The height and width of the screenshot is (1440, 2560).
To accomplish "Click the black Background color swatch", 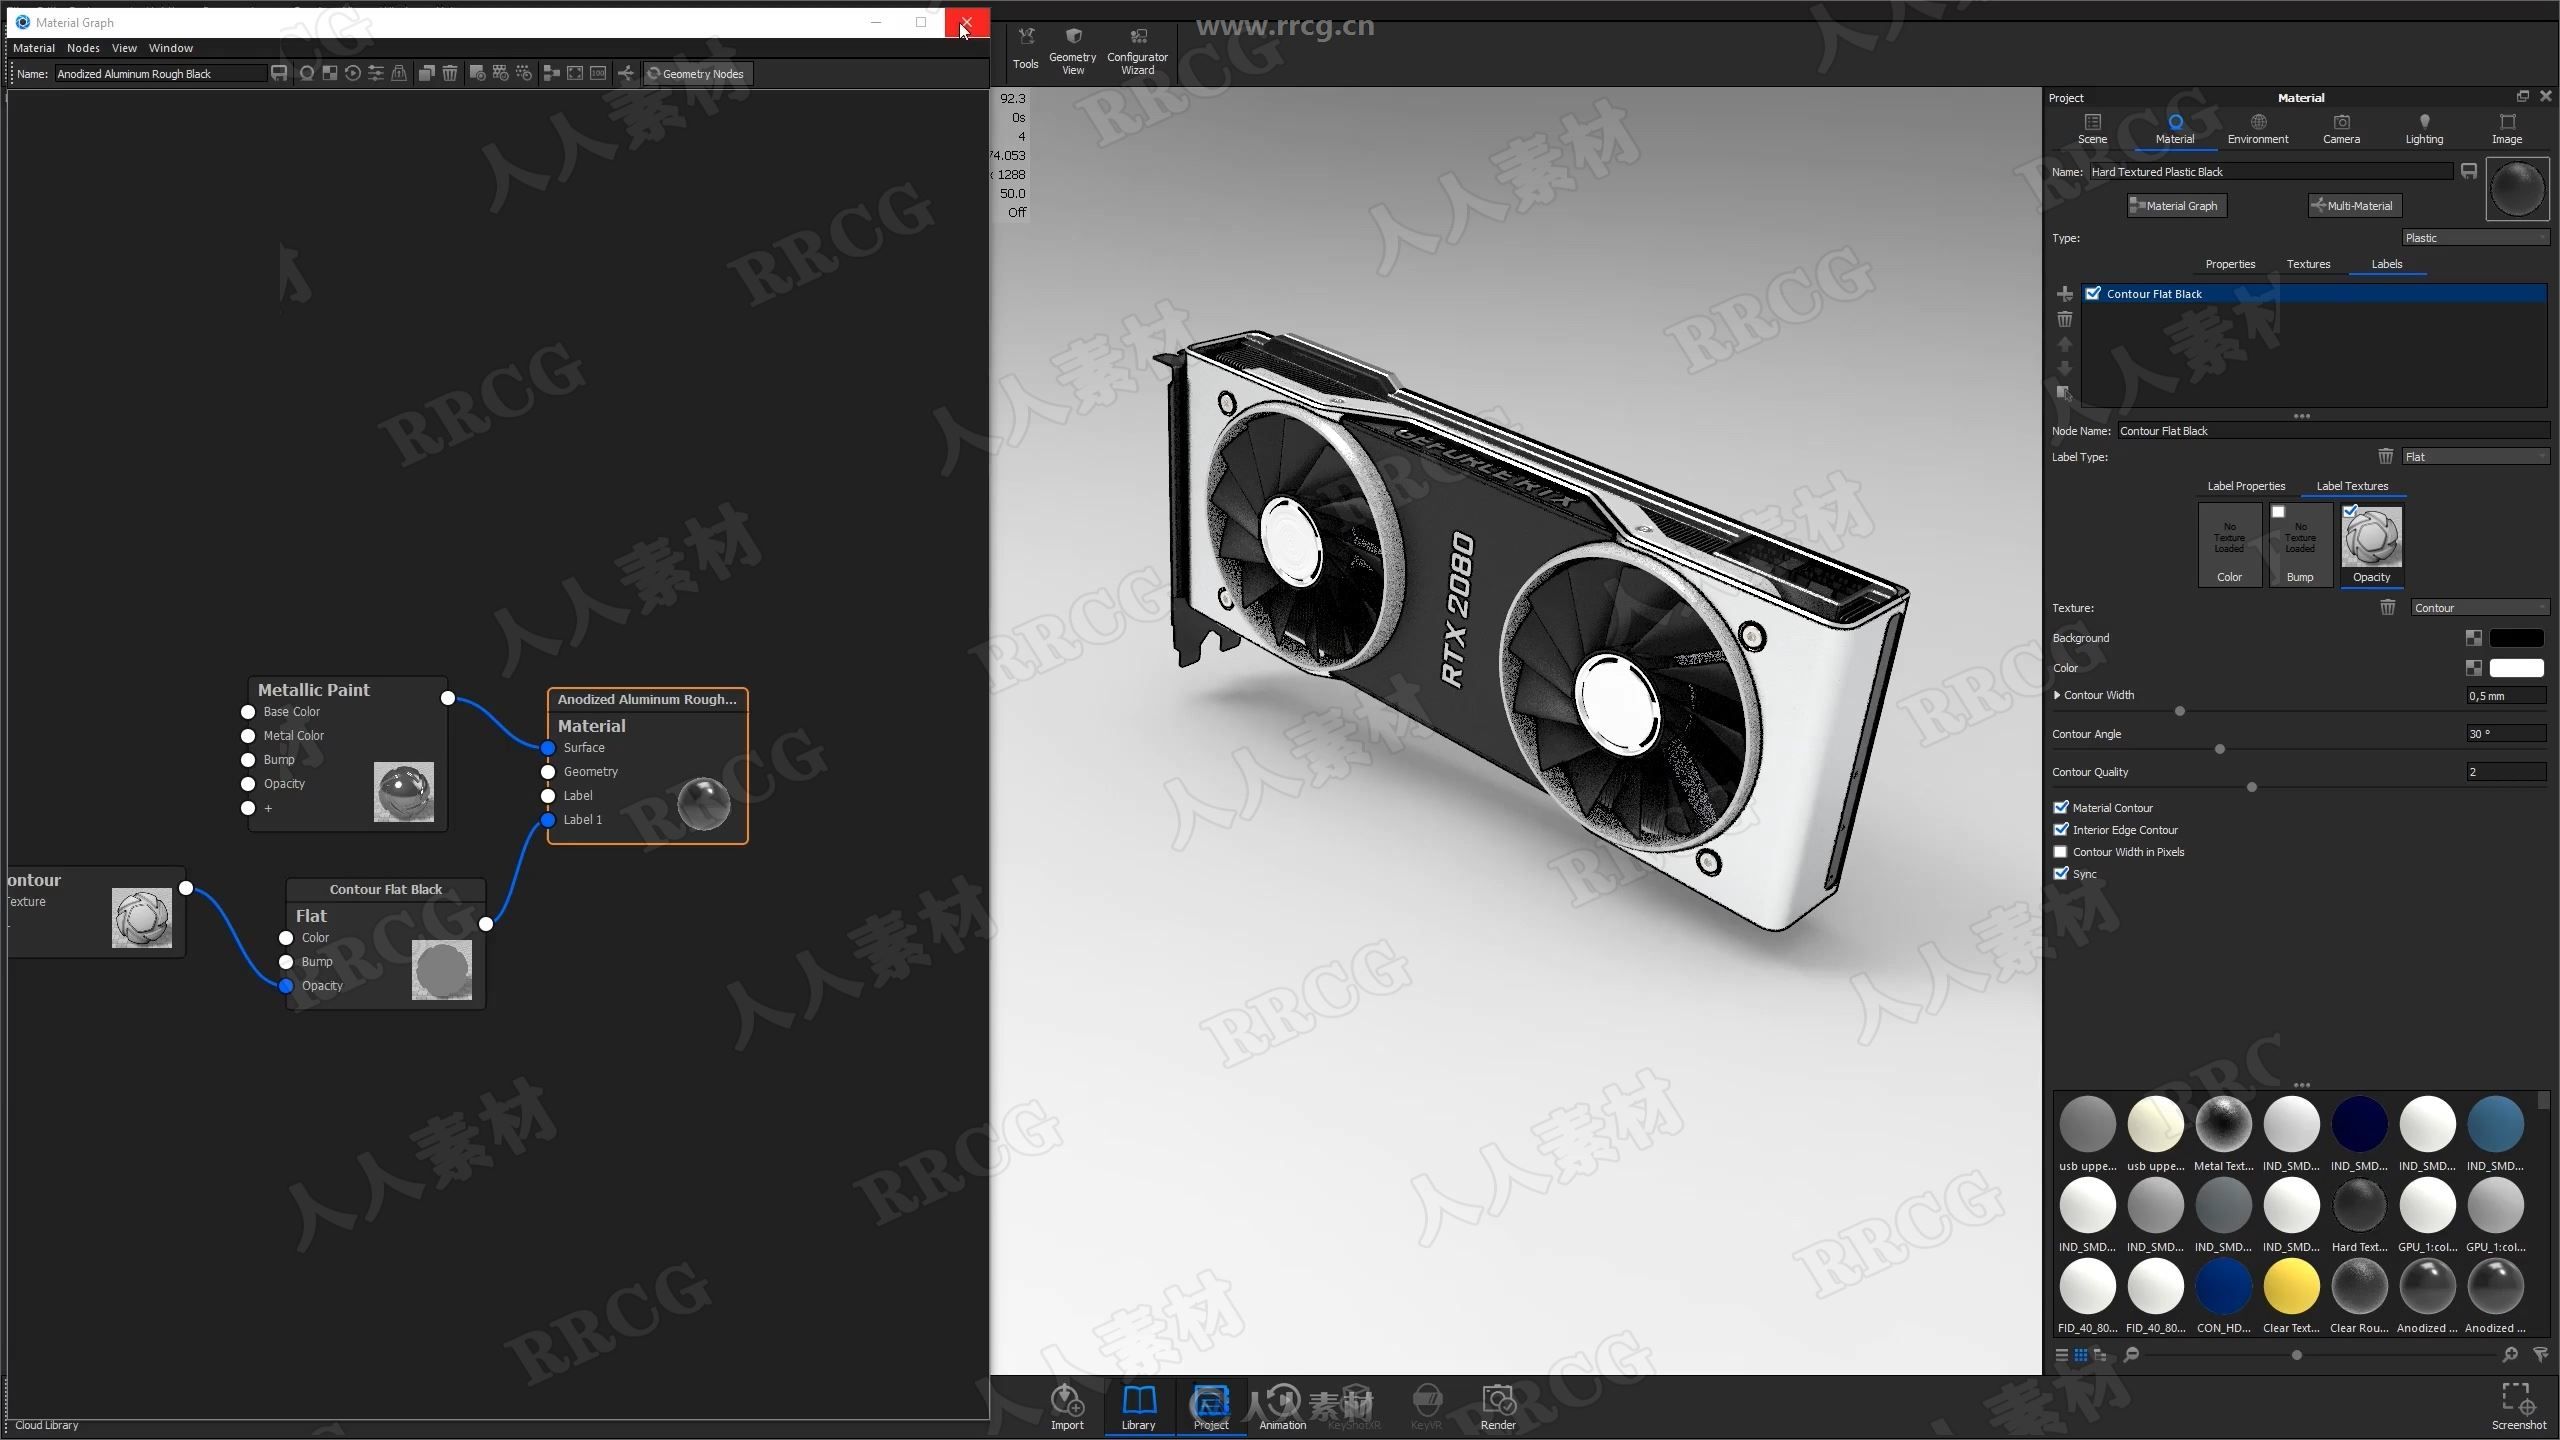I will tap(2516, 638).
